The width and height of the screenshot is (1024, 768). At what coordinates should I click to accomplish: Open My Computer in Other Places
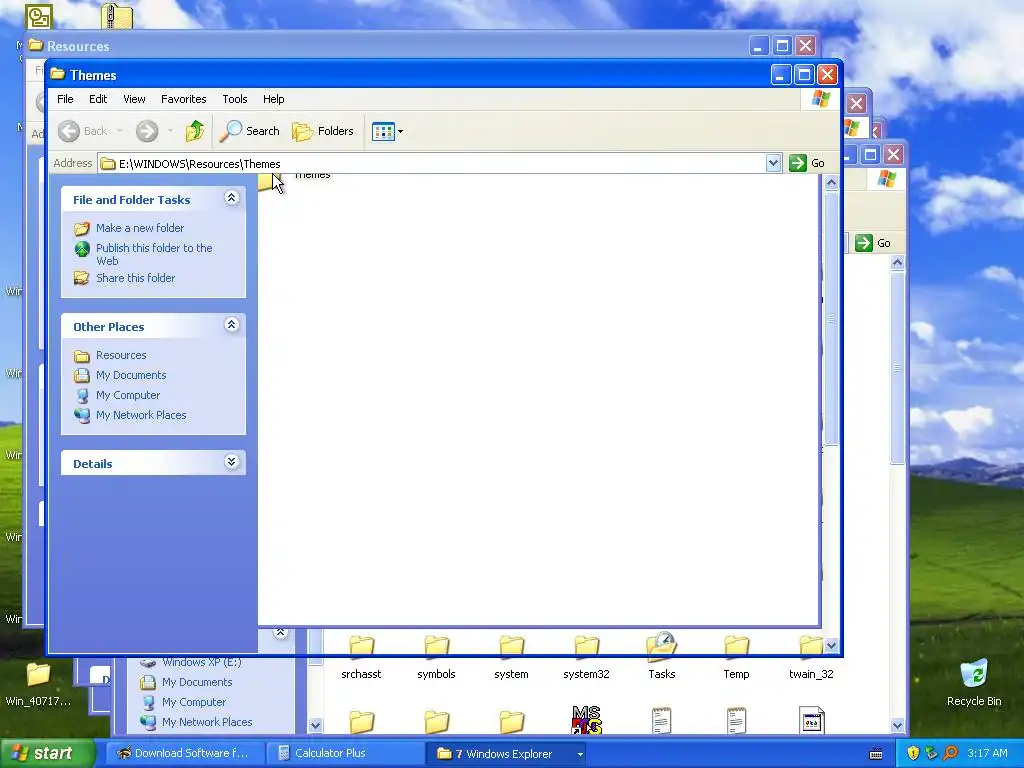(x=128, y=395)
